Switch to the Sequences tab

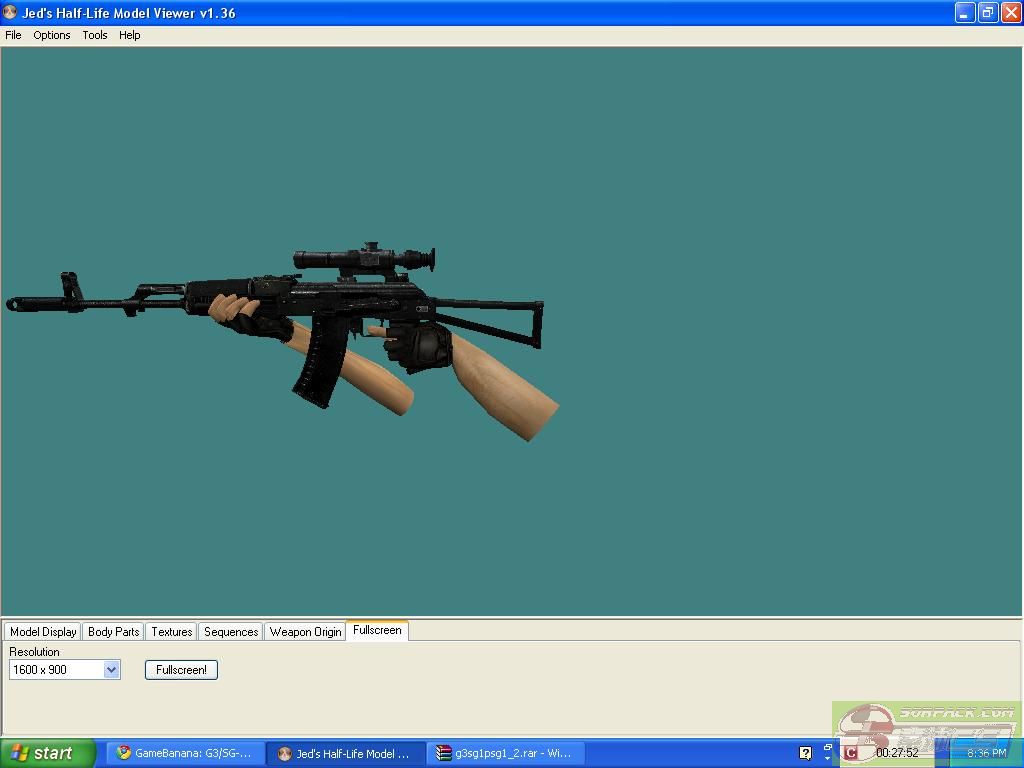click(x=231, y=632)
